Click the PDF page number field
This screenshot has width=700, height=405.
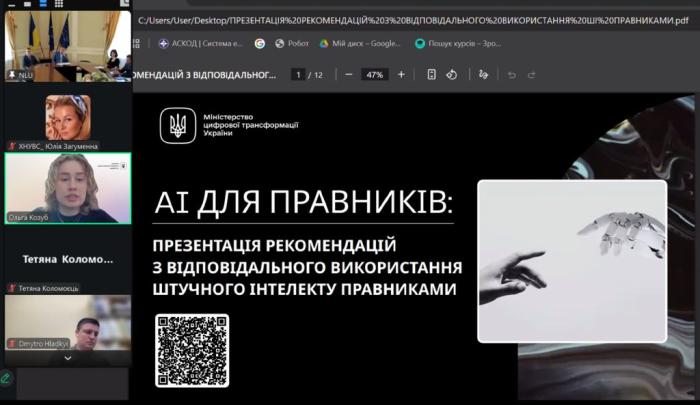(297, 75)
